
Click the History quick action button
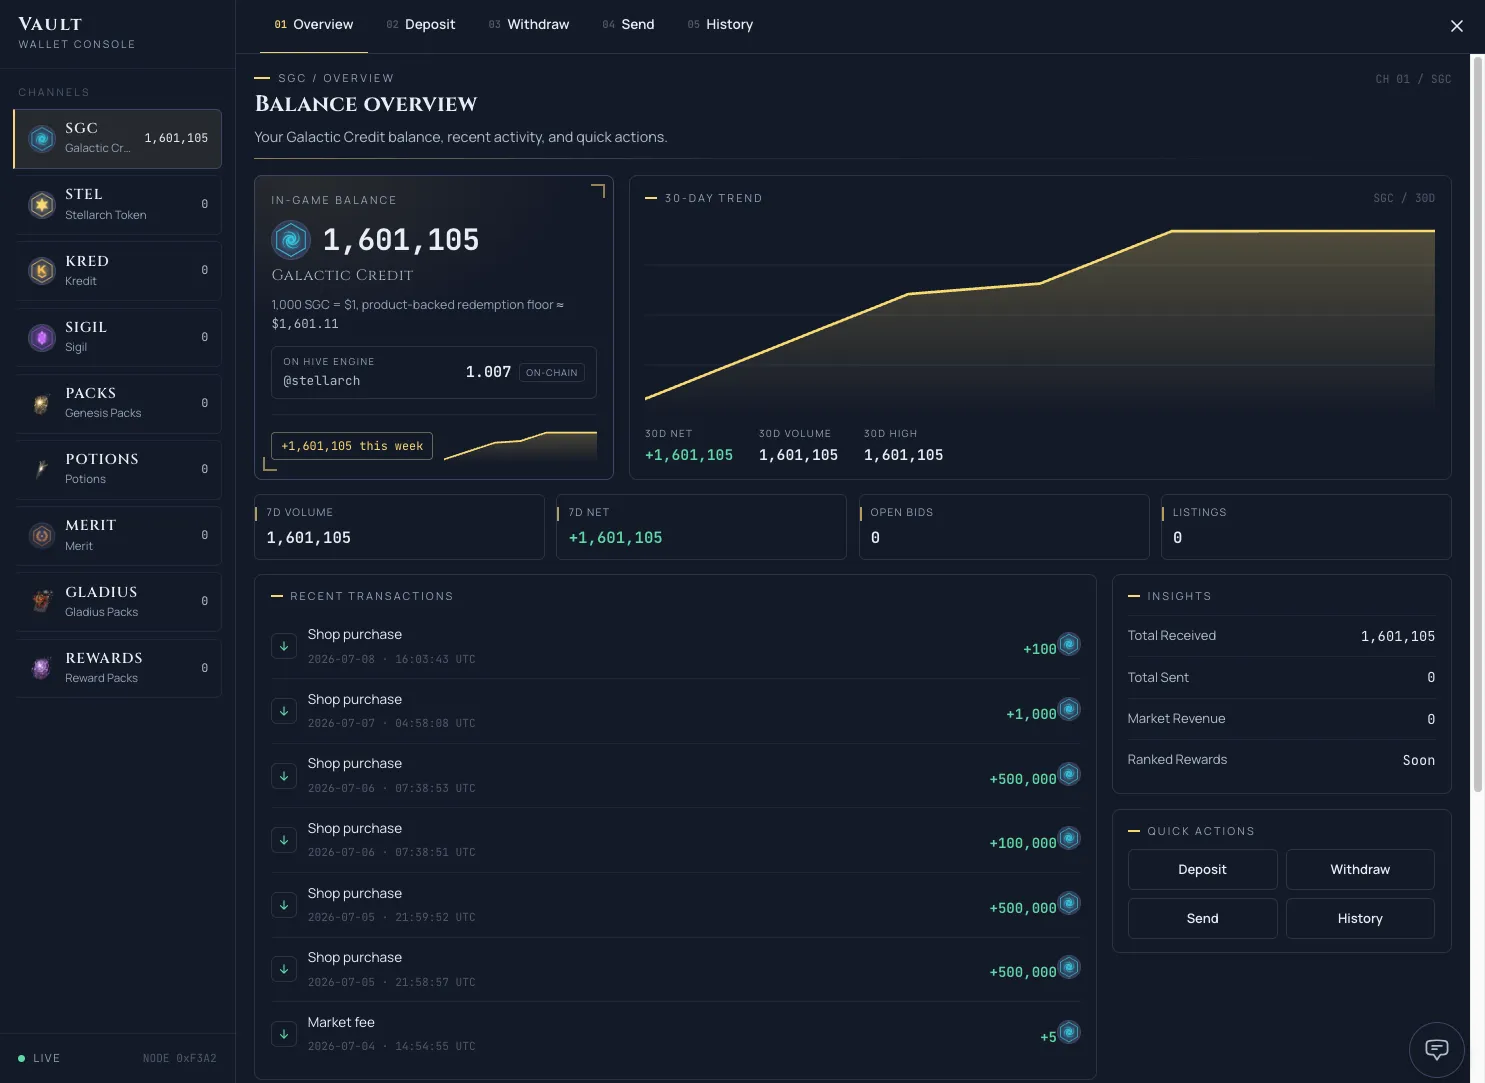(1360, 919)
